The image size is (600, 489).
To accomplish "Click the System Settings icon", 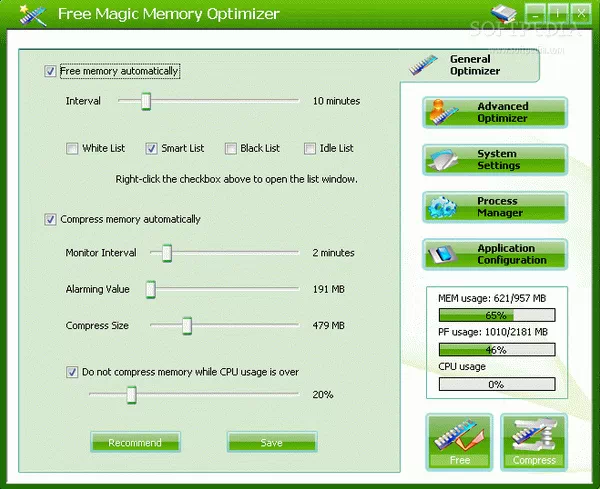I will (x=443, y=160).
